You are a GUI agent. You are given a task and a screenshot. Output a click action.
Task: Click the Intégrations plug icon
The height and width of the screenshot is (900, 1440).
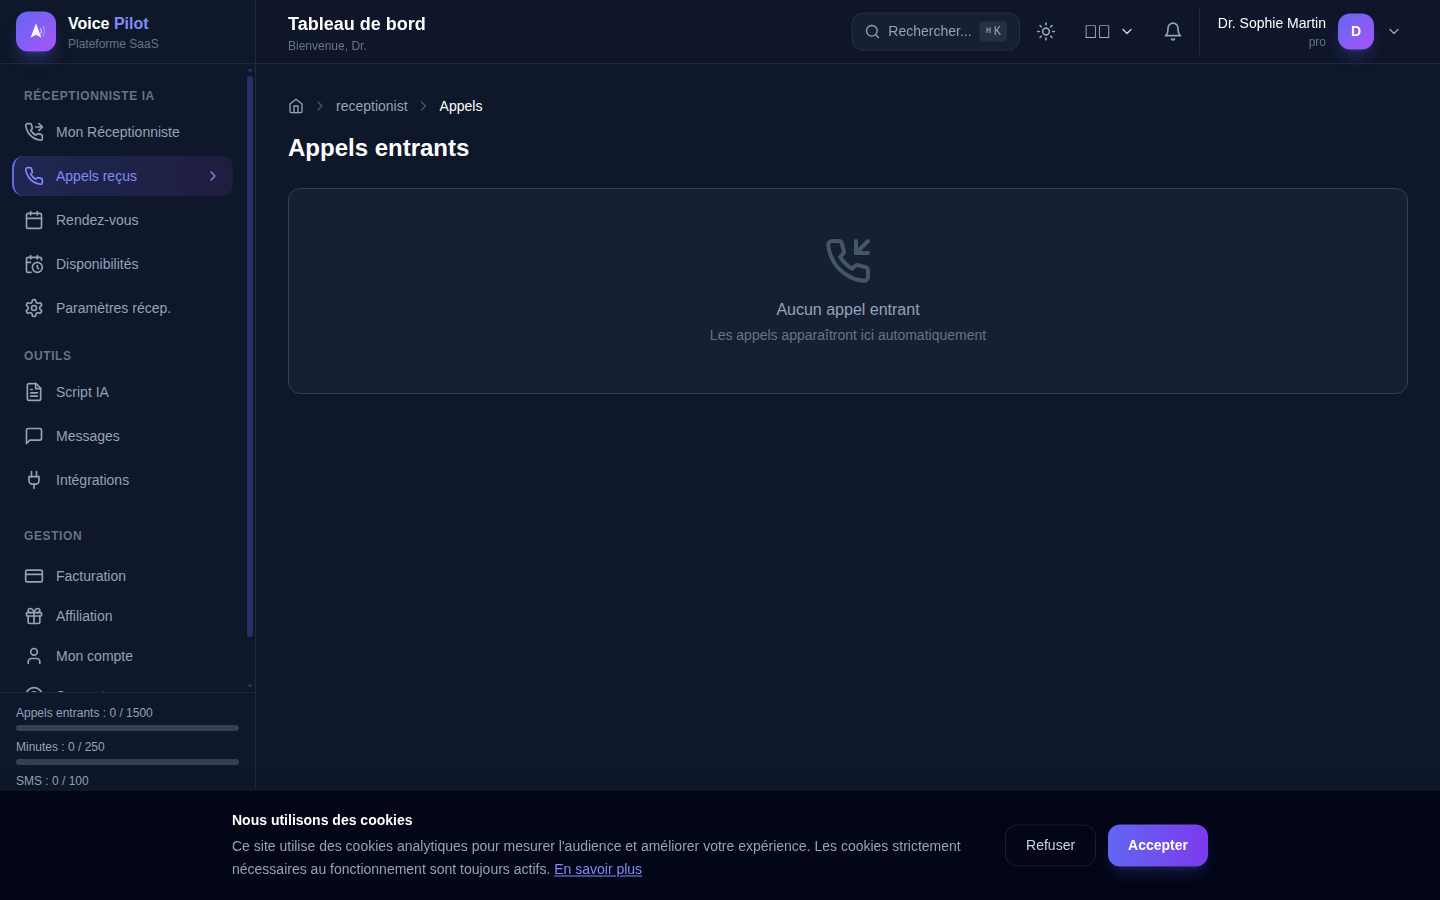(x=34, y=480)
